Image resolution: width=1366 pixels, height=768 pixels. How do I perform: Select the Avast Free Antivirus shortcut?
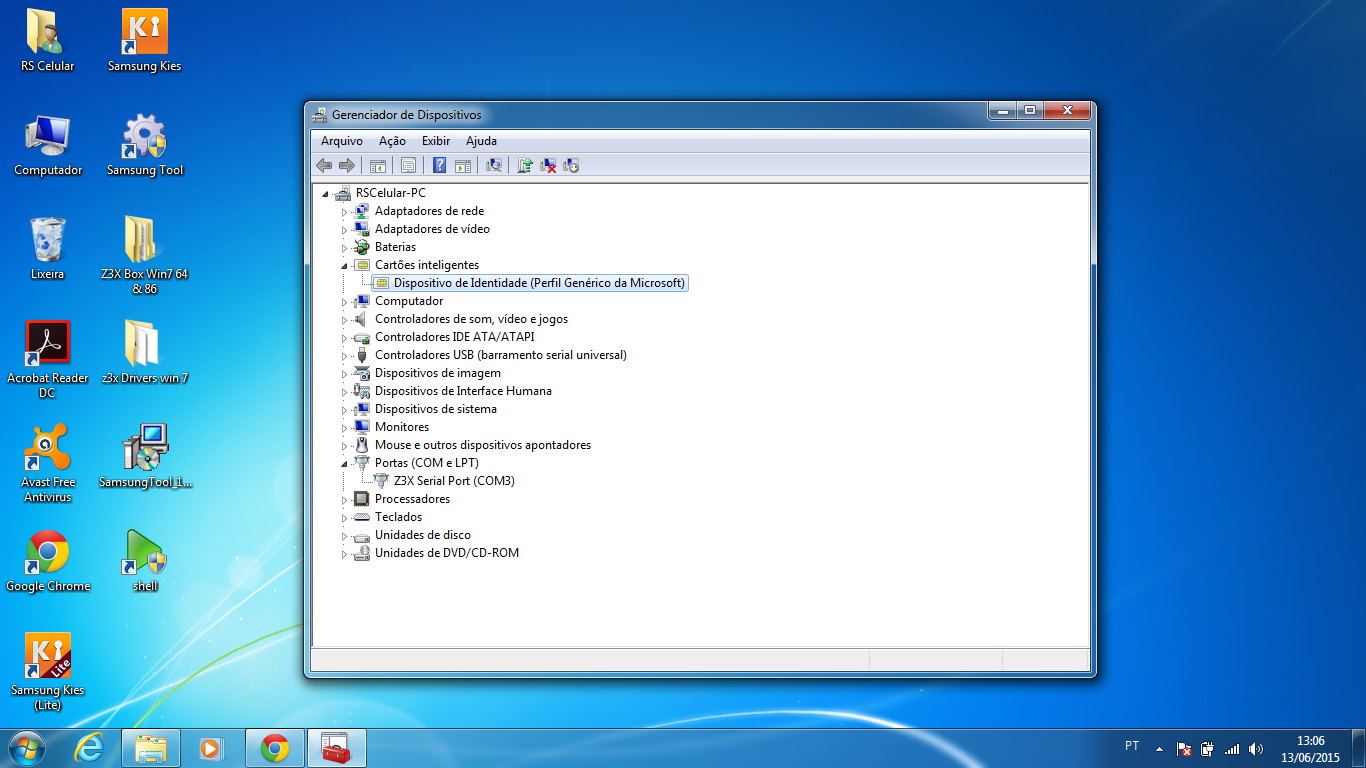47,464
